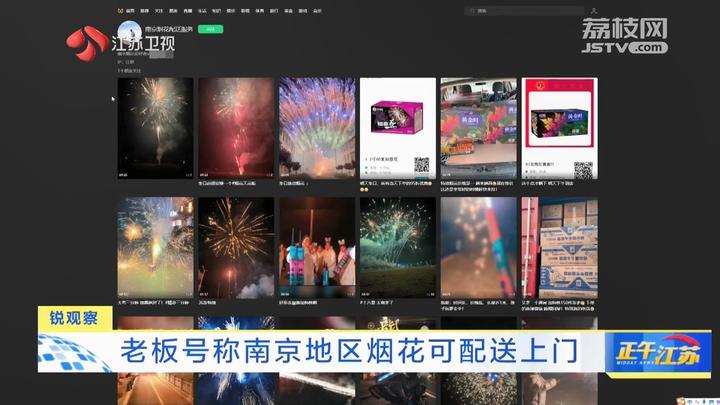Open the video of costumed people at night
This screenshot has height=405, width=720.
(x=317, y=246)
